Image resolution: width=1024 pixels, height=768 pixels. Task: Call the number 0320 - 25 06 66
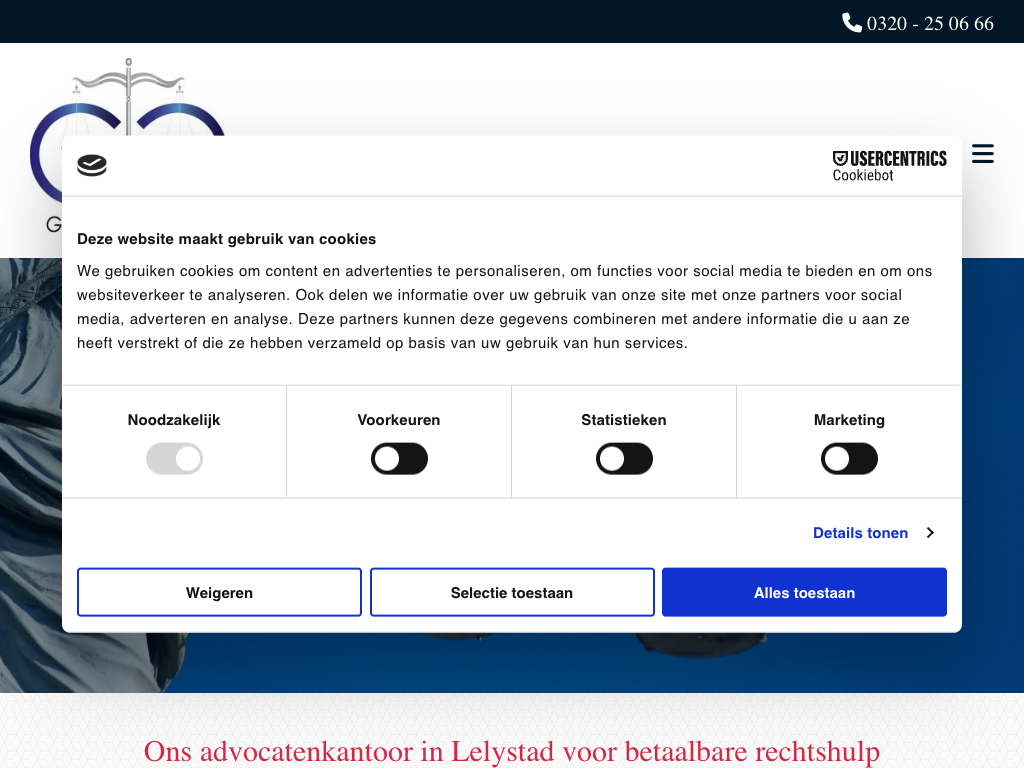(929, 23)
